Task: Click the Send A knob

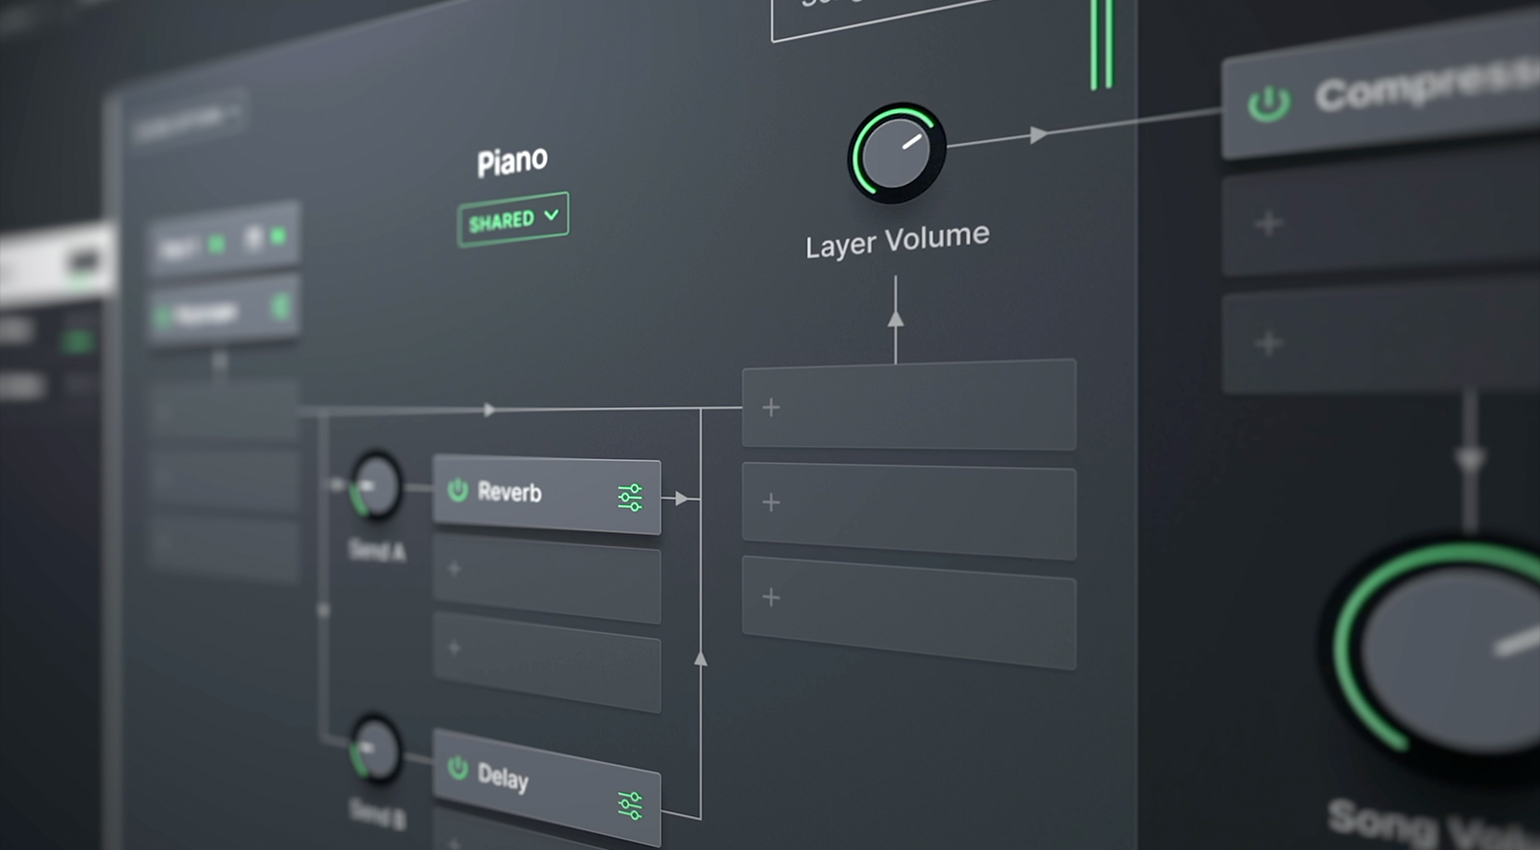Action: pyautogui.click(x=376, y=486)
